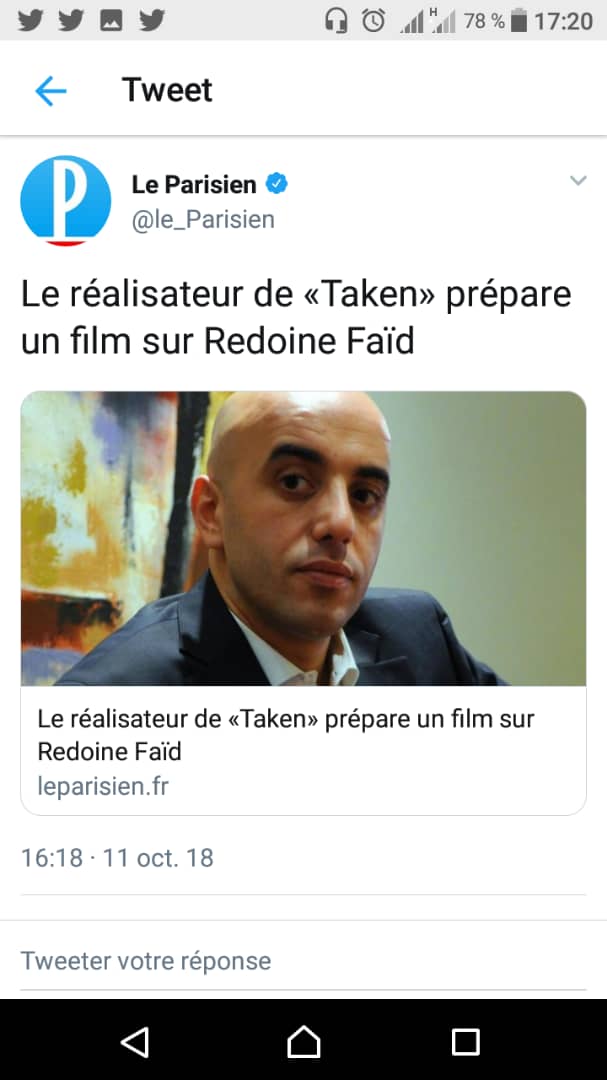
Task: Tap image notification icon in status bar
Action: pyautogui.click(x=111, y=21)
